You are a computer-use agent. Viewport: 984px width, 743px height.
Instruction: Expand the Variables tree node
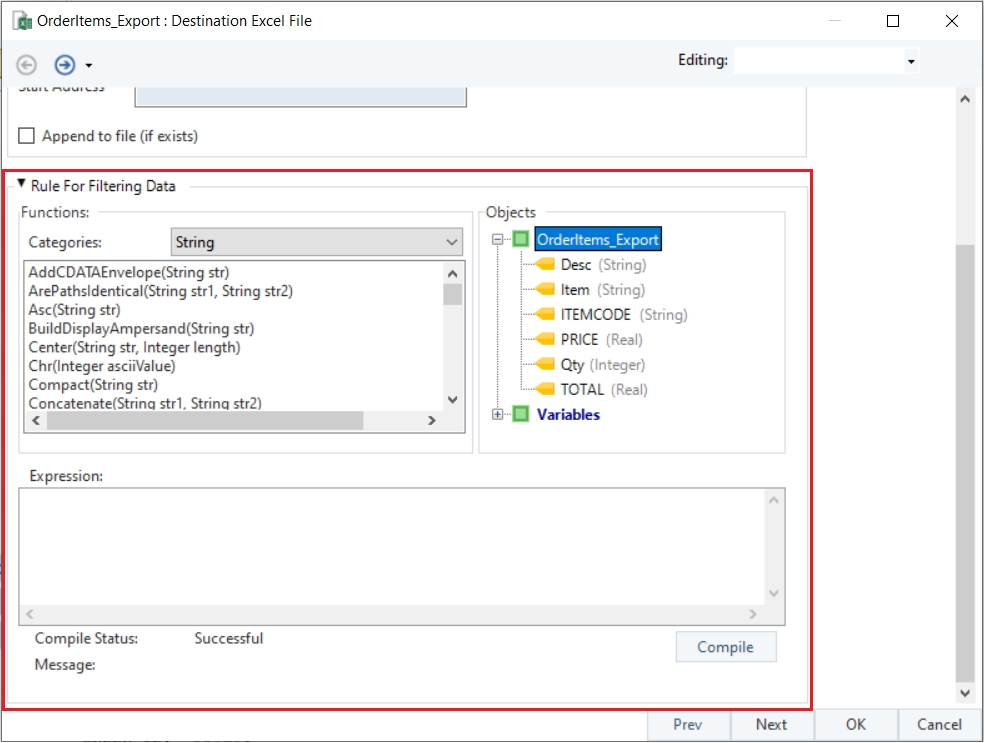[x=498, y=414]
